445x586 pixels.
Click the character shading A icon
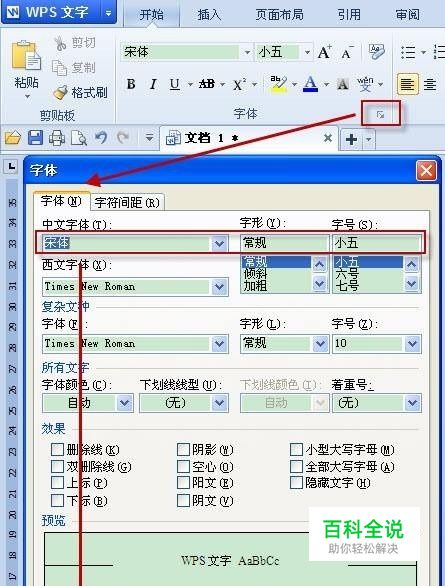[x=342, y=84]
